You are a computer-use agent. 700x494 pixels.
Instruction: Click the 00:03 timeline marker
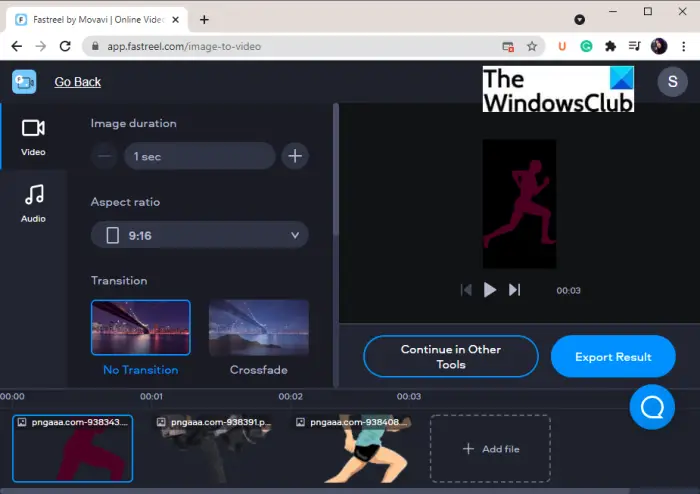[x=408, y=396]
